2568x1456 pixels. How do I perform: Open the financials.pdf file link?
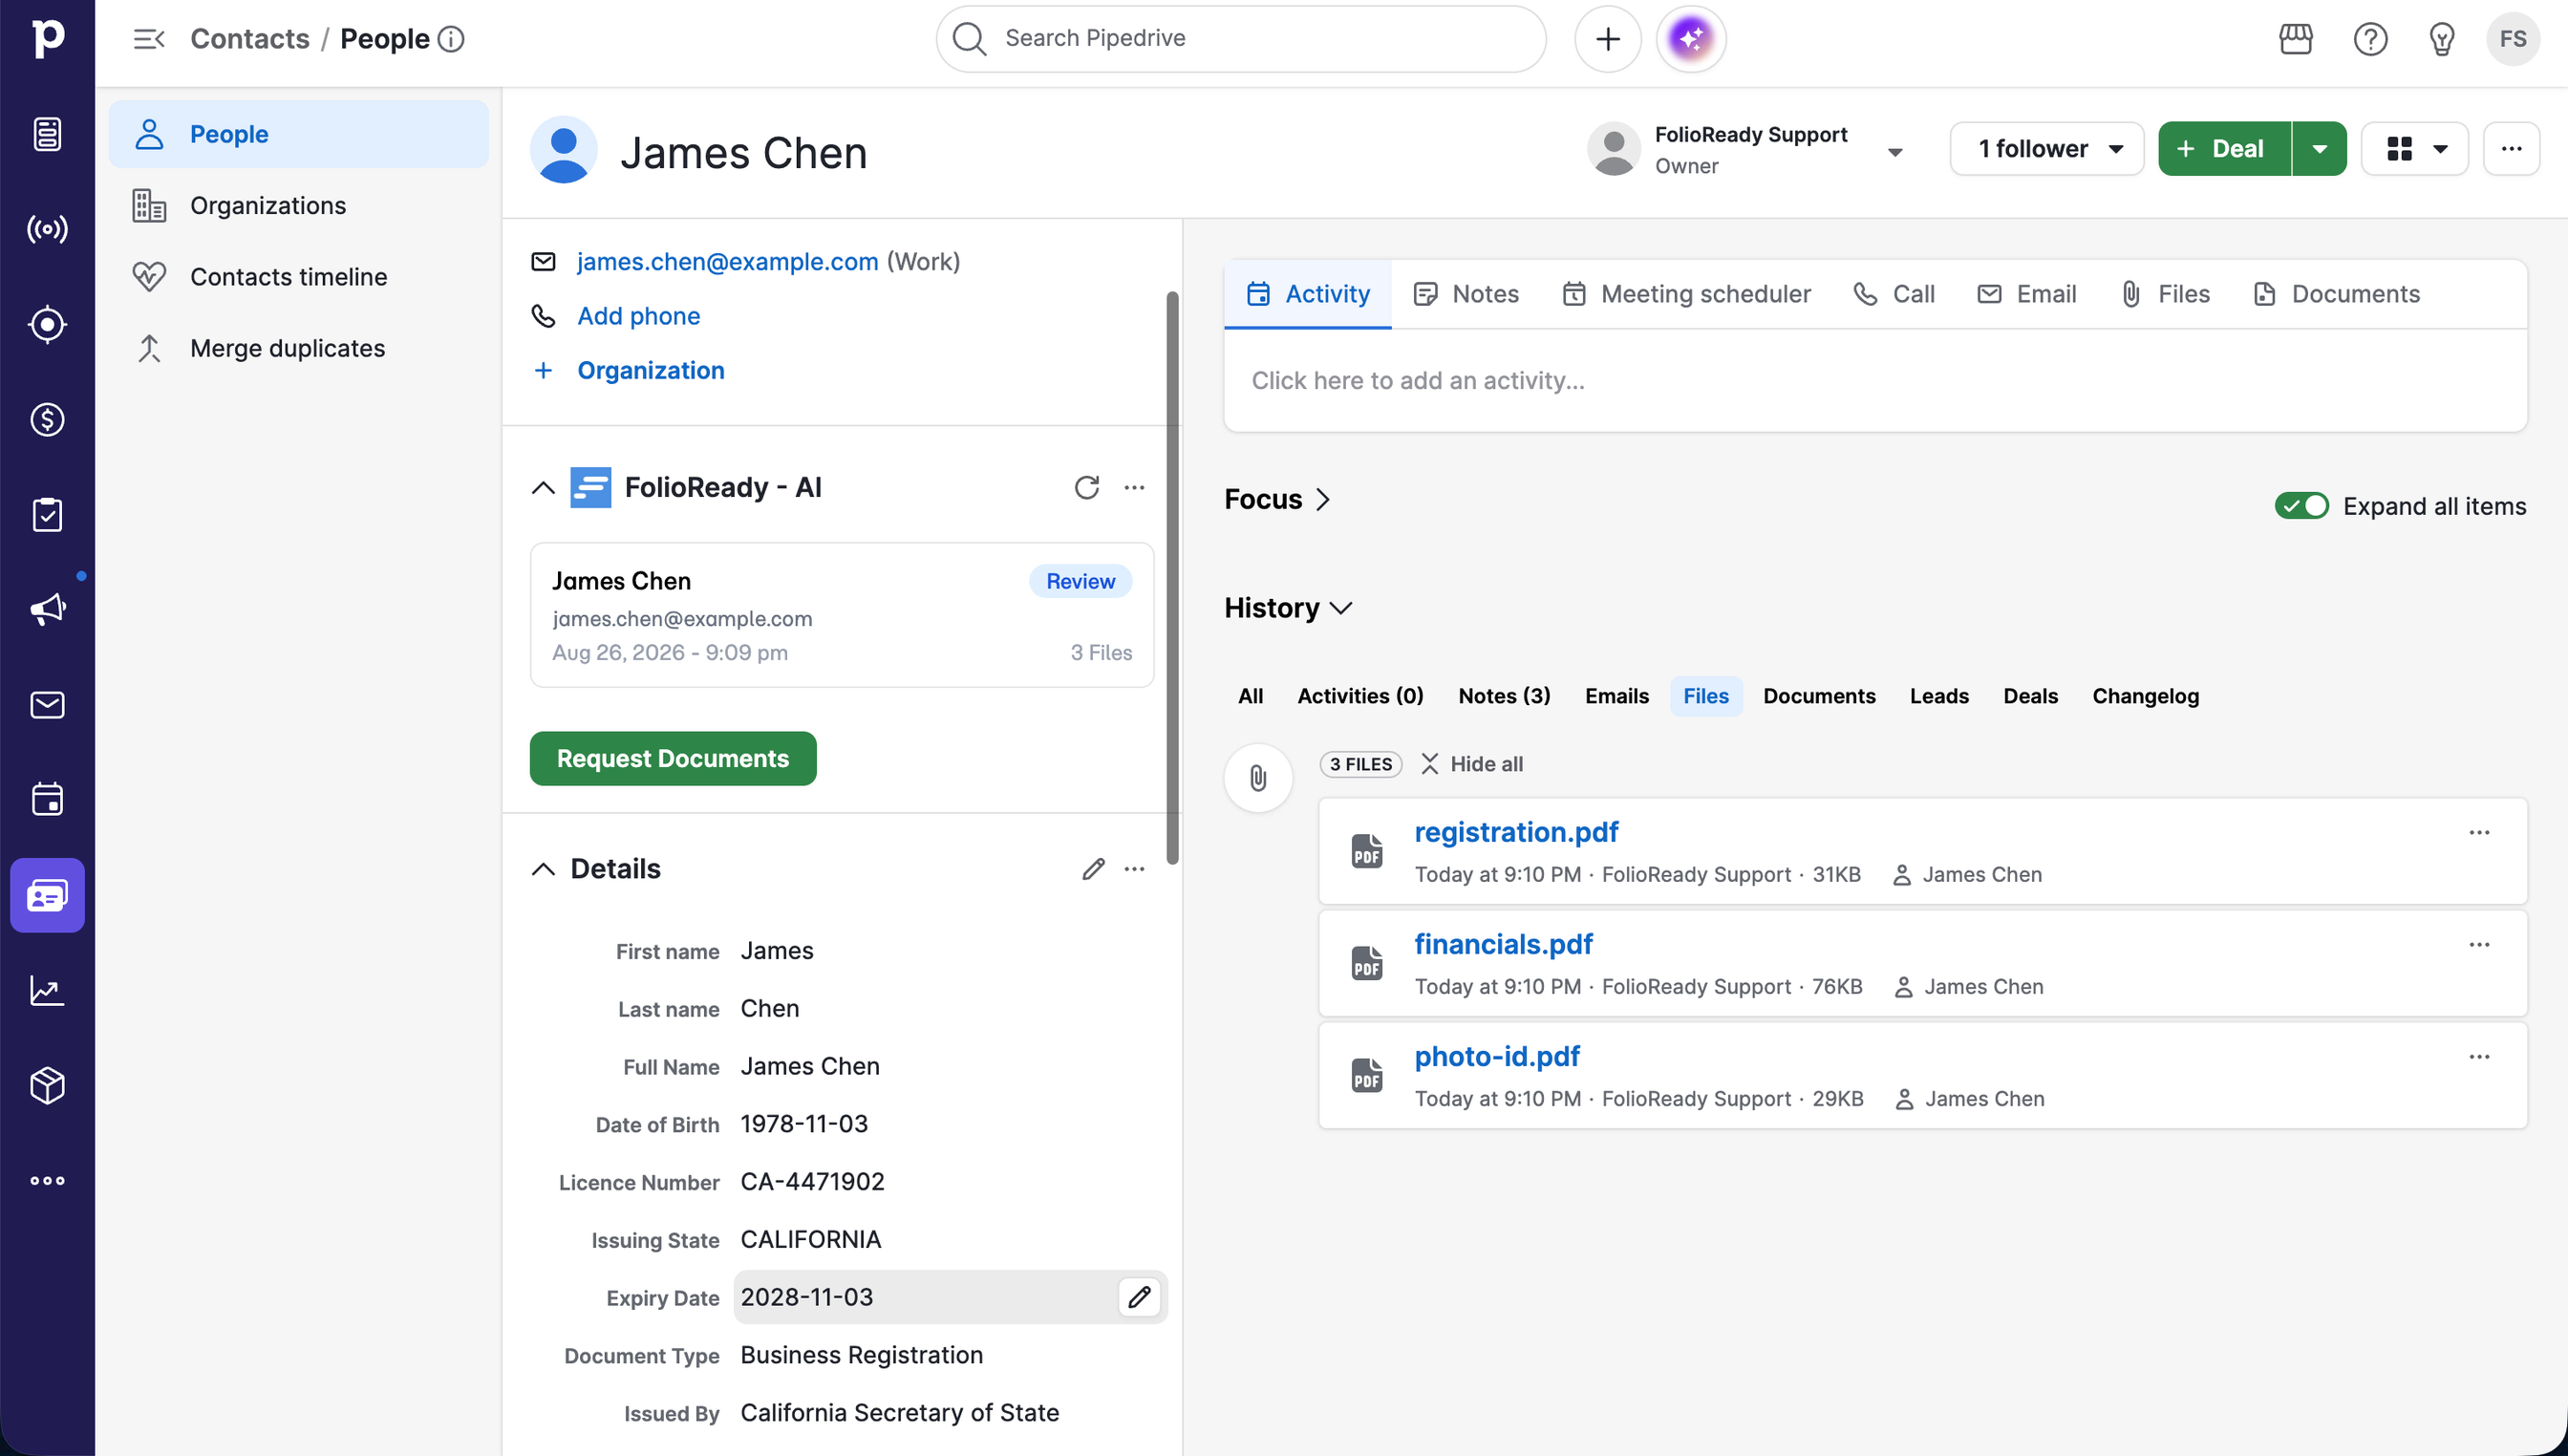point(1503,944)
